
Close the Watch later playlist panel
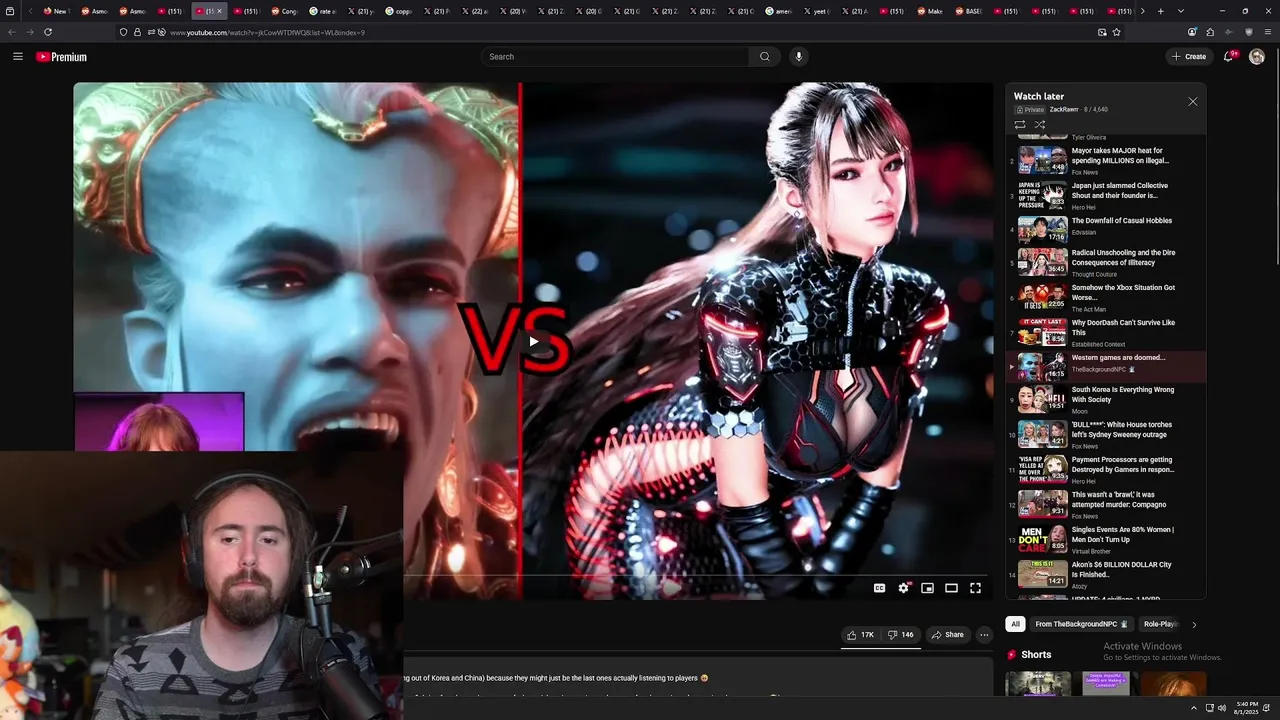(x=1192, y=102)
